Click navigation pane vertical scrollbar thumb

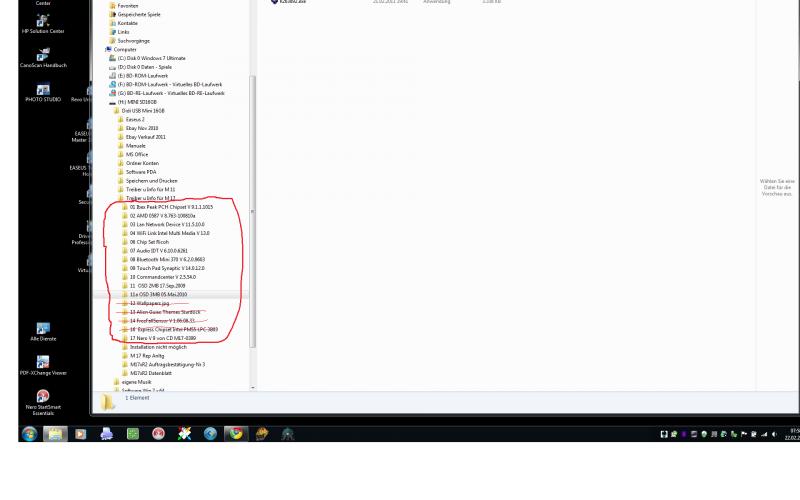point(253,212)
